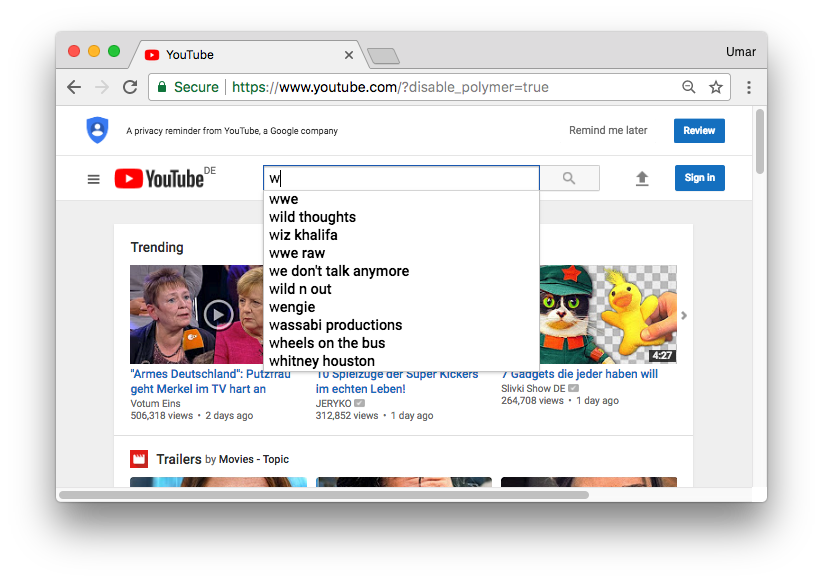Open the zoom magnifier icon in address bar
The height and width of the screenshot is (582, 823).
(689, 87)
